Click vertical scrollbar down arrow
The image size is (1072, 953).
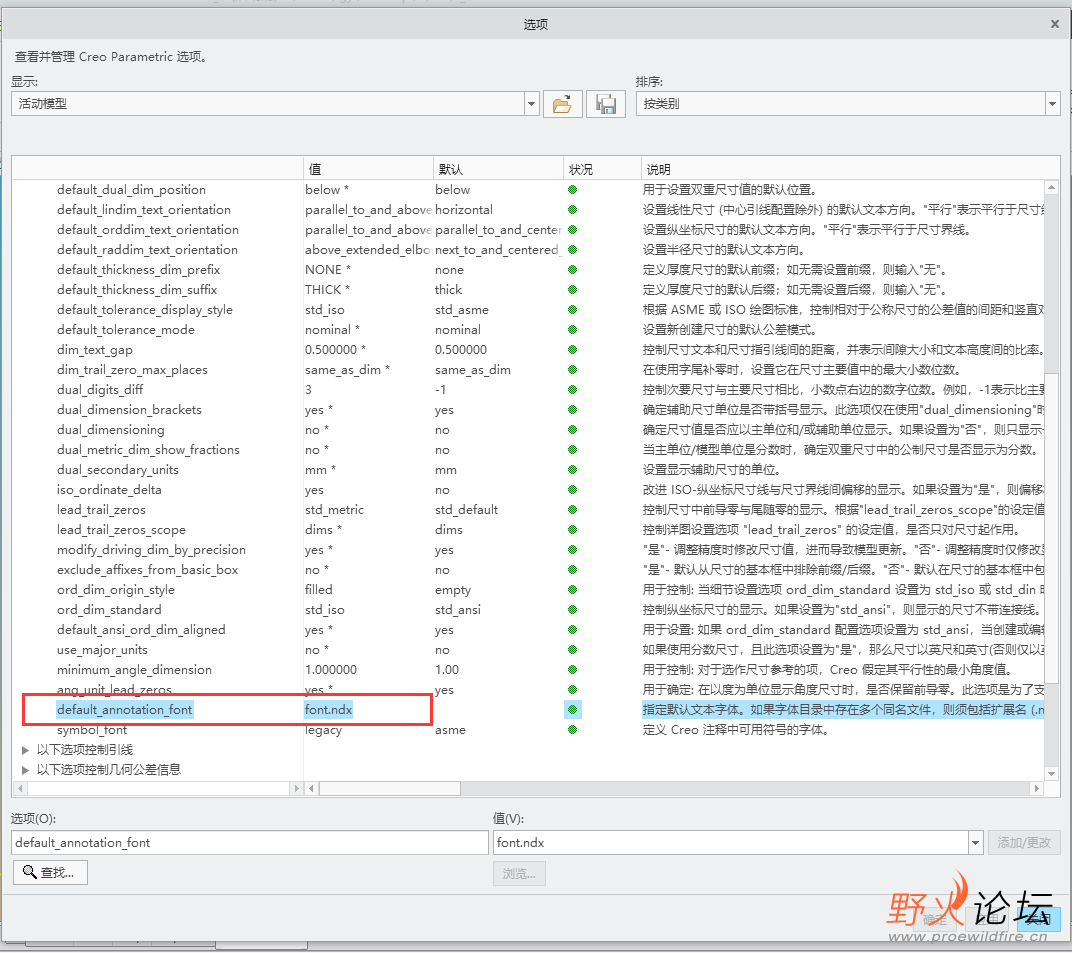[1051, 773]
